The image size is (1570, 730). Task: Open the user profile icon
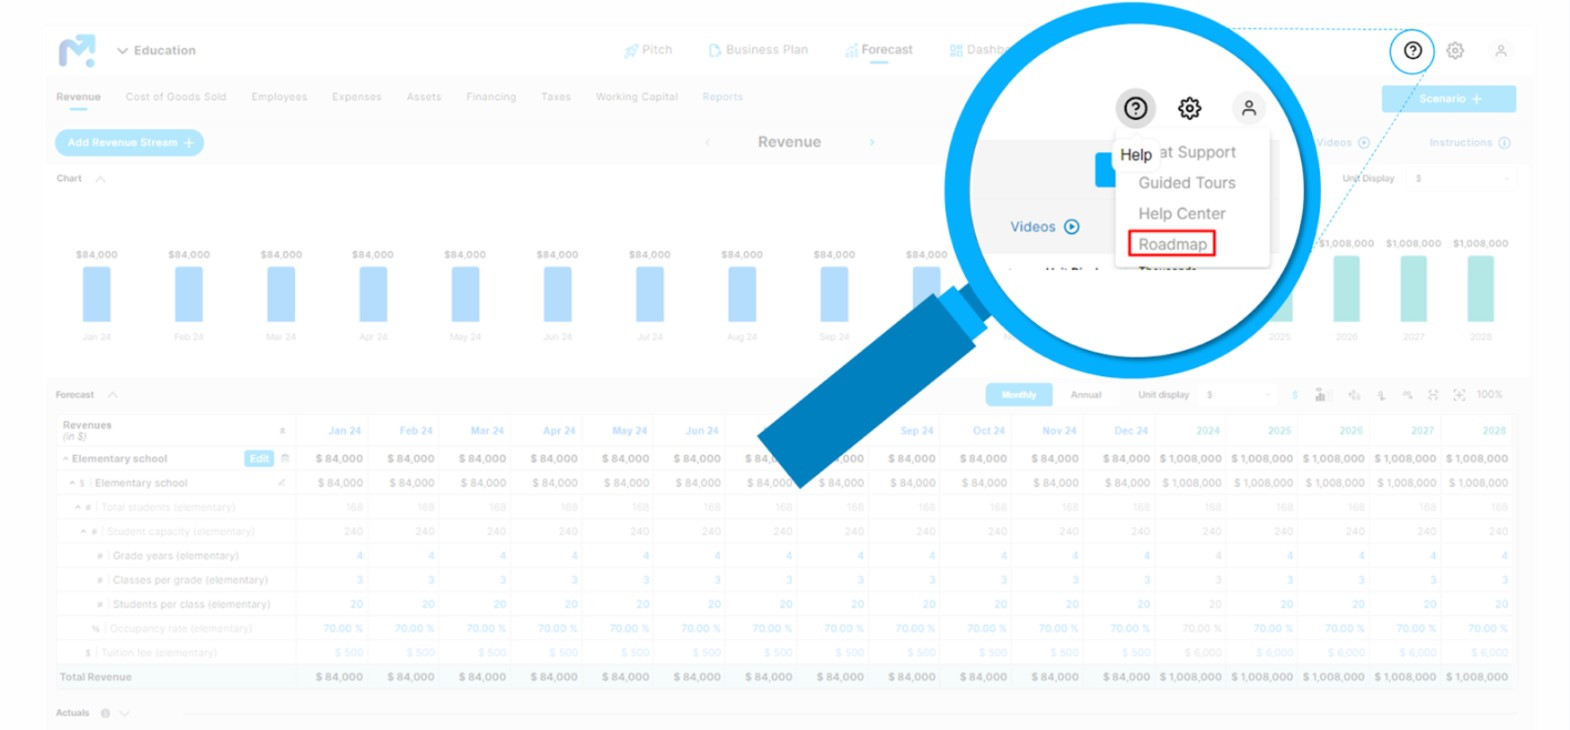tap(1500, 51)
